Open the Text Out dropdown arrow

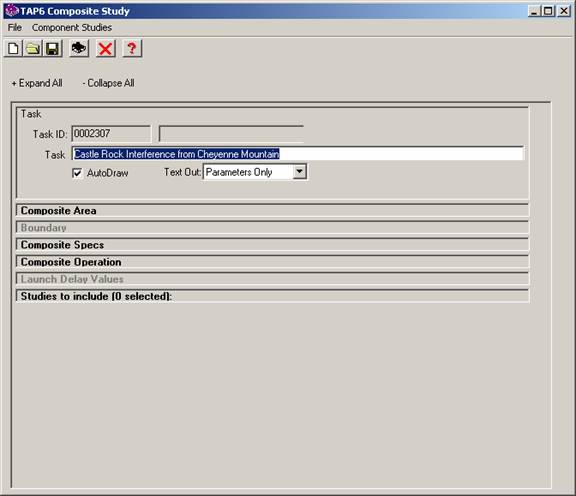[299, 172]
